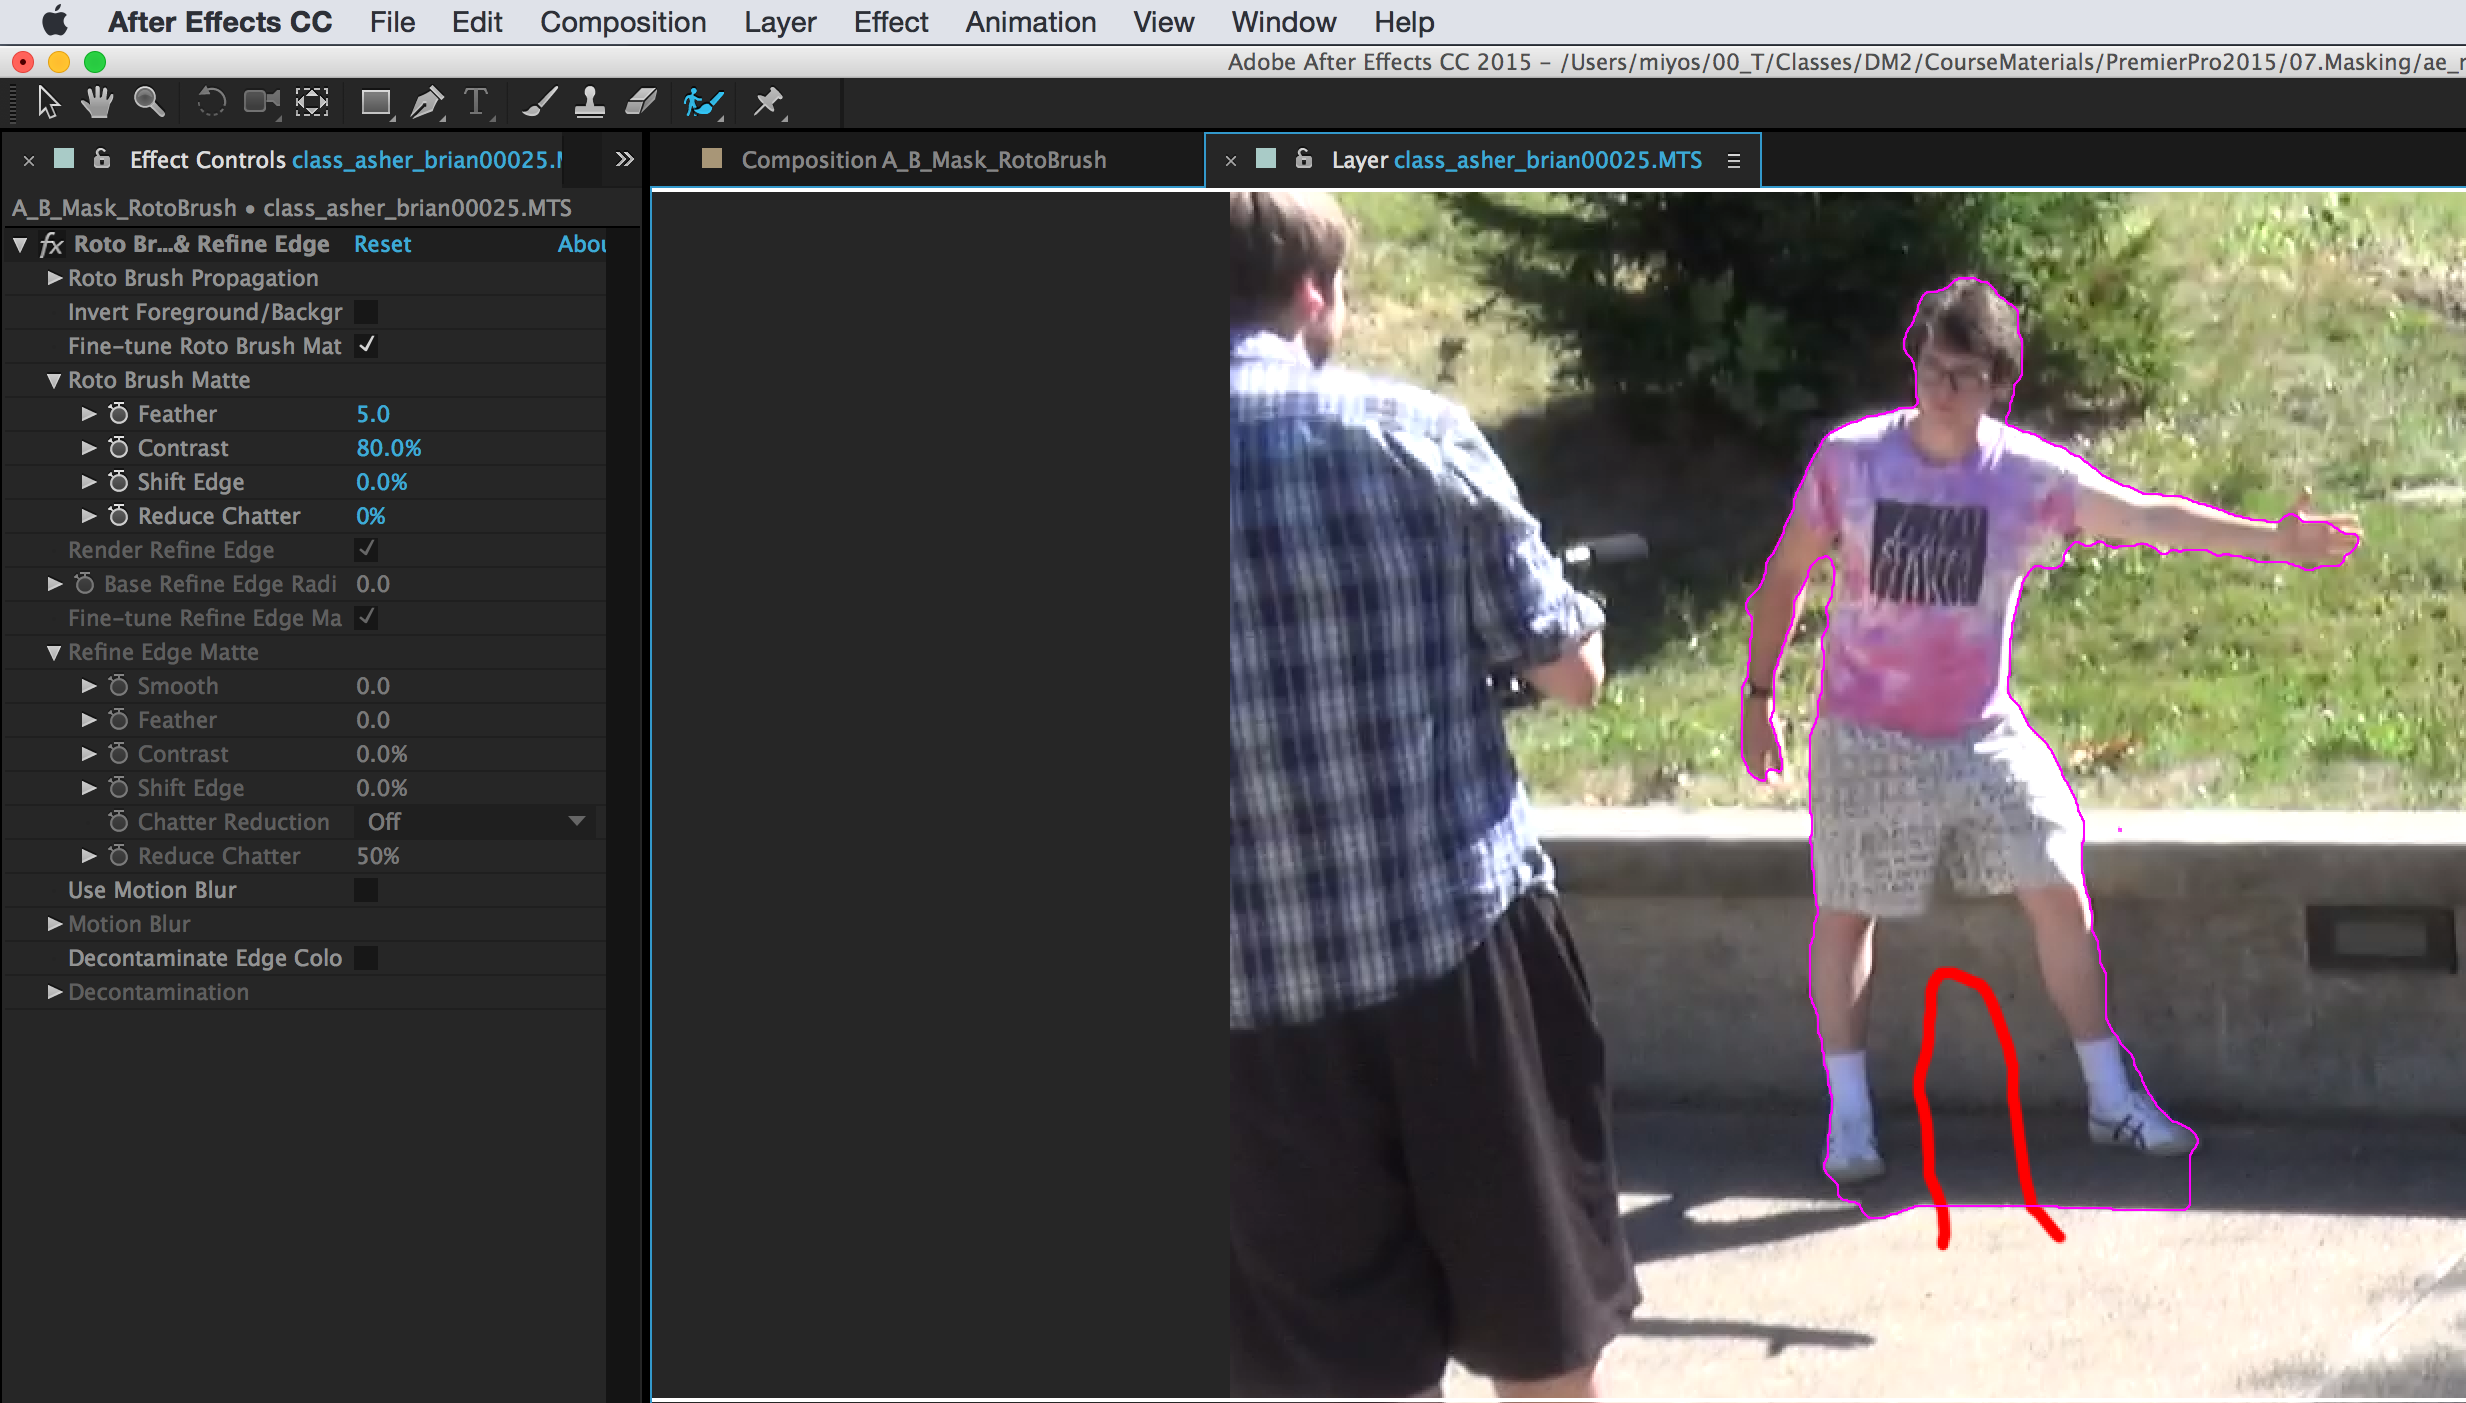
Task: Select the Puppet Pin tool
Action: [x=768, y=102]
